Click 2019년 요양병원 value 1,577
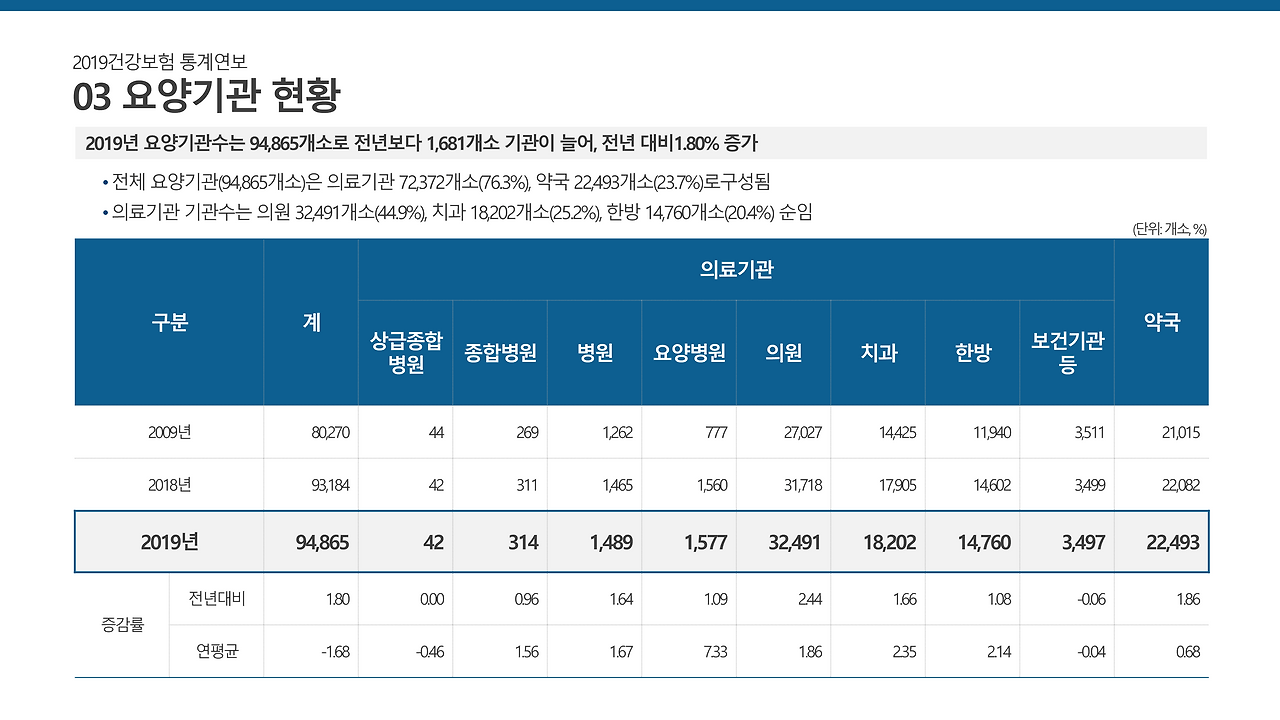 pos(704,542)
